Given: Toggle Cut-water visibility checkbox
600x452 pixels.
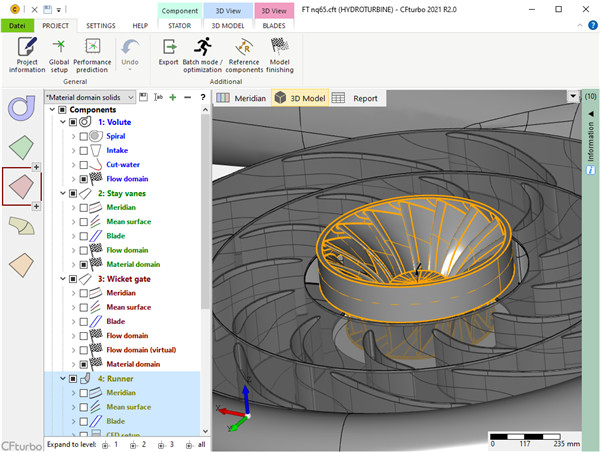Looking at the screenshot, I should [x=83, y=165].
